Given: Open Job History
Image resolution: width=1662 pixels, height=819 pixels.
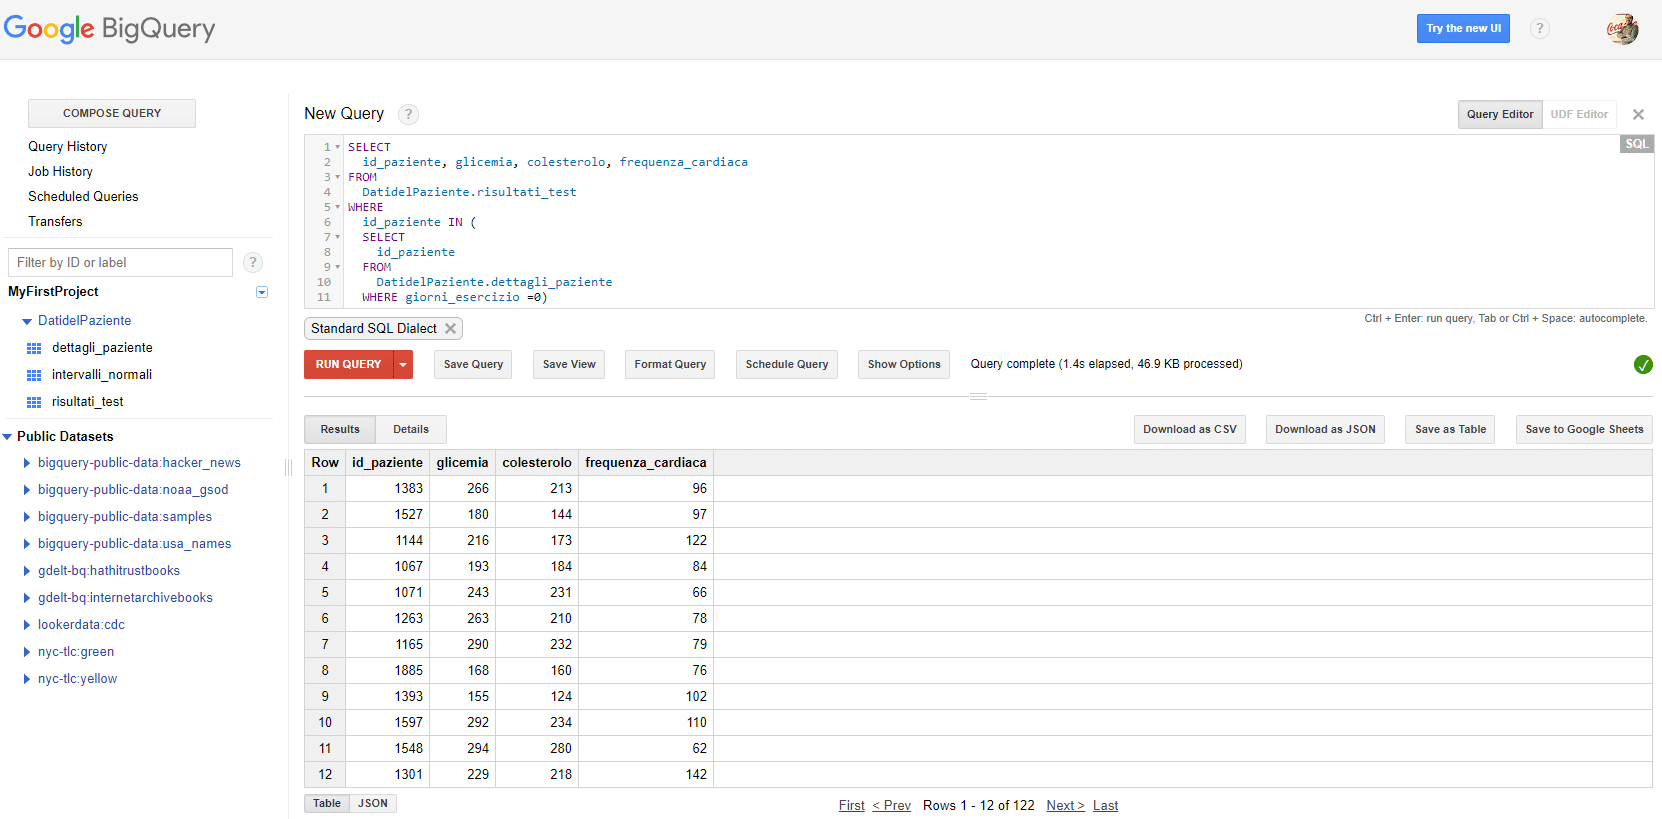Looking at the screenshot, I should click(x=60, y=172).
